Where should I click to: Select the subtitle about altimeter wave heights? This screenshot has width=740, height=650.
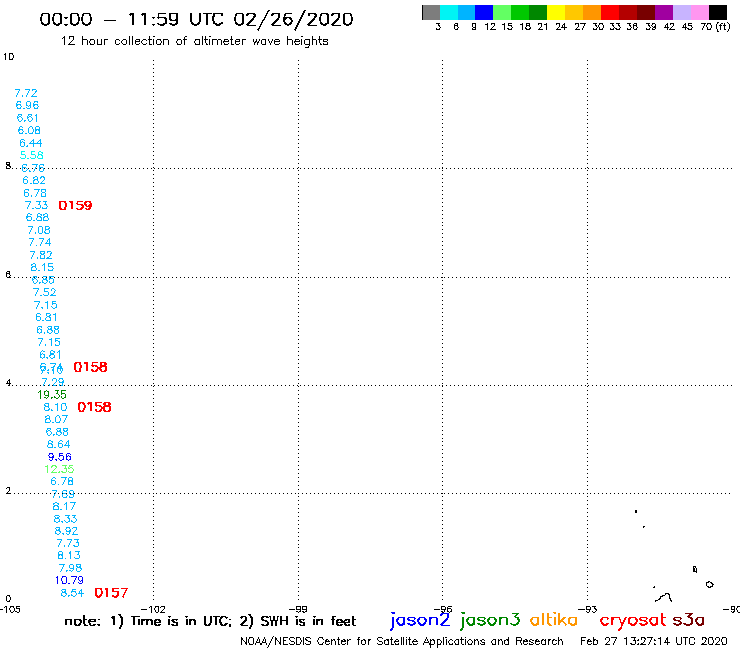click(x=194, y=41)
